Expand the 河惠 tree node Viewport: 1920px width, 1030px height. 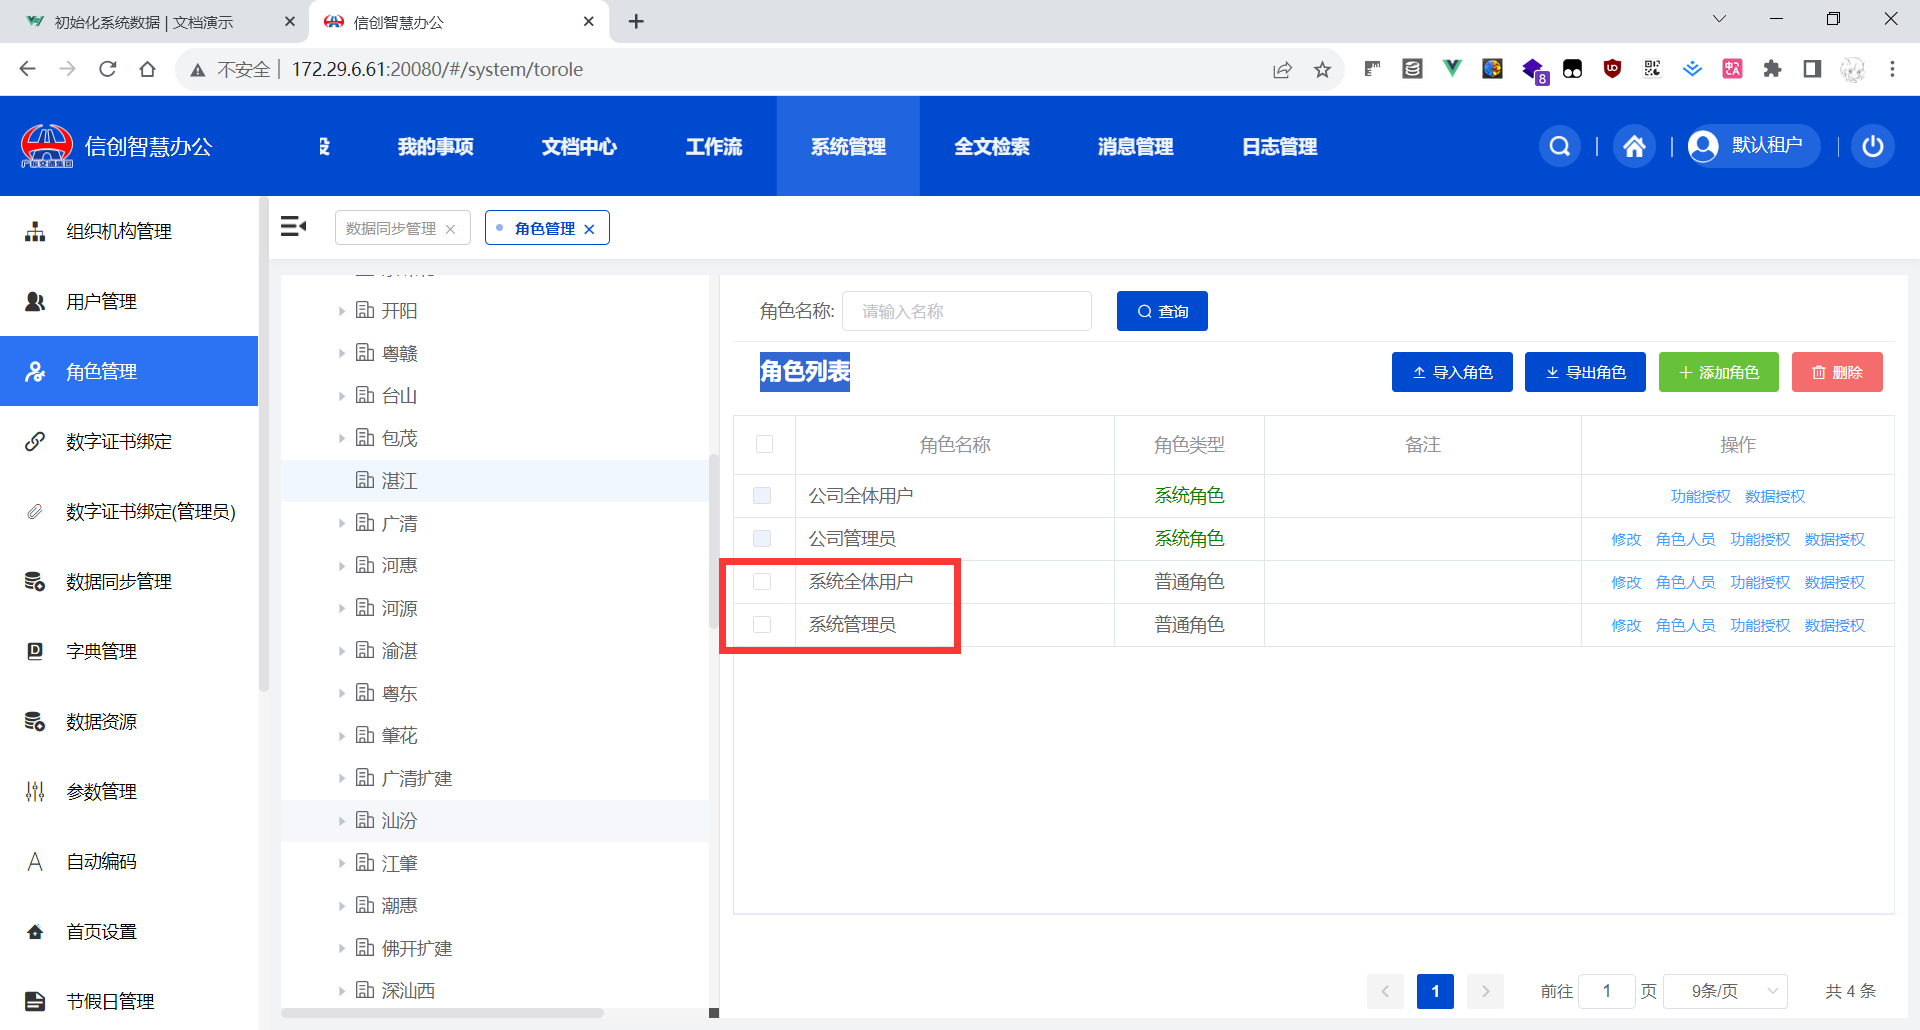point(341,566)
